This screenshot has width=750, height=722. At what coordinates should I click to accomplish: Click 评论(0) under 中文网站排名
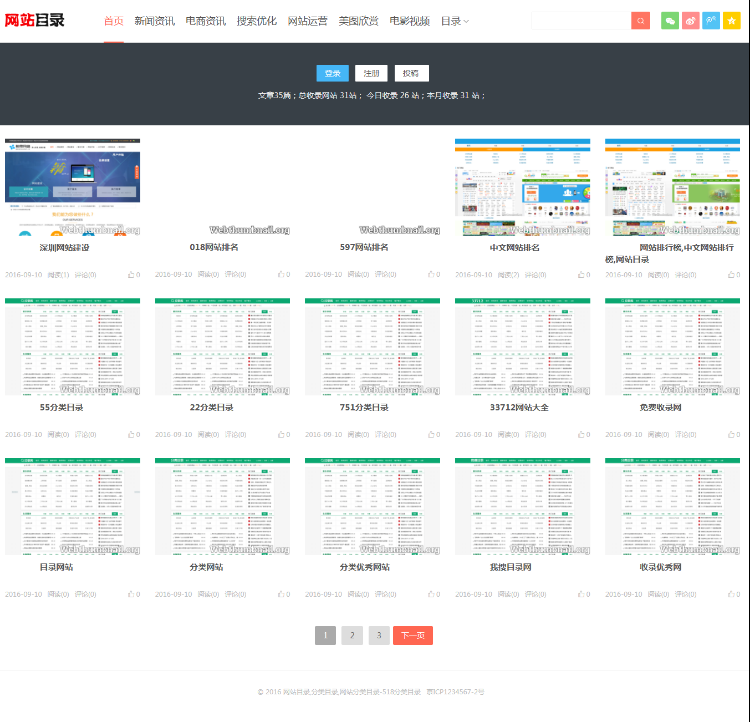point(535,275)
